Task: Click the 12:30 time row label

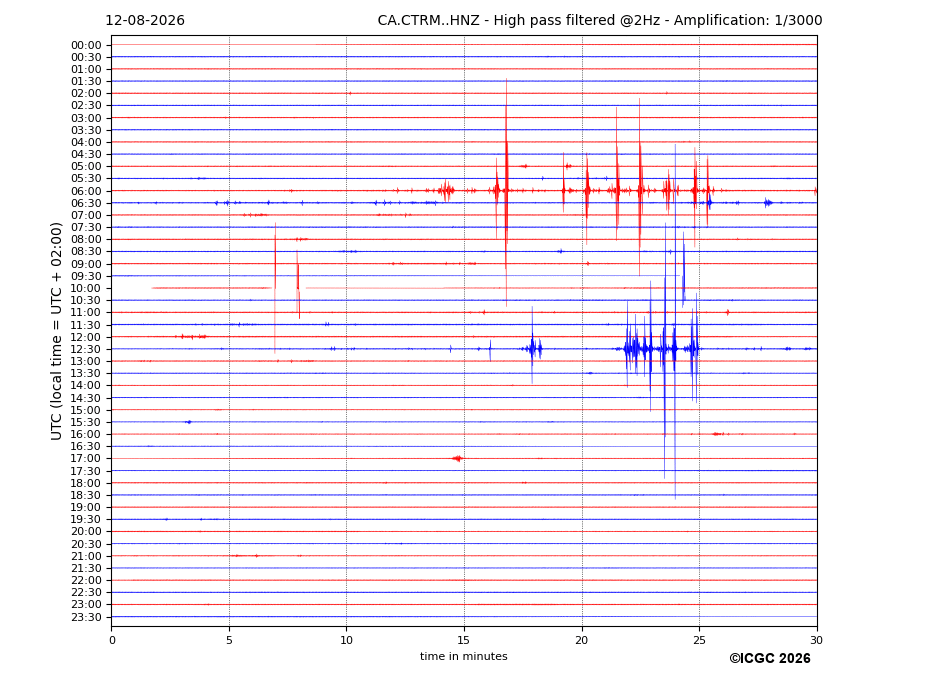Action: tap(86, 349)
